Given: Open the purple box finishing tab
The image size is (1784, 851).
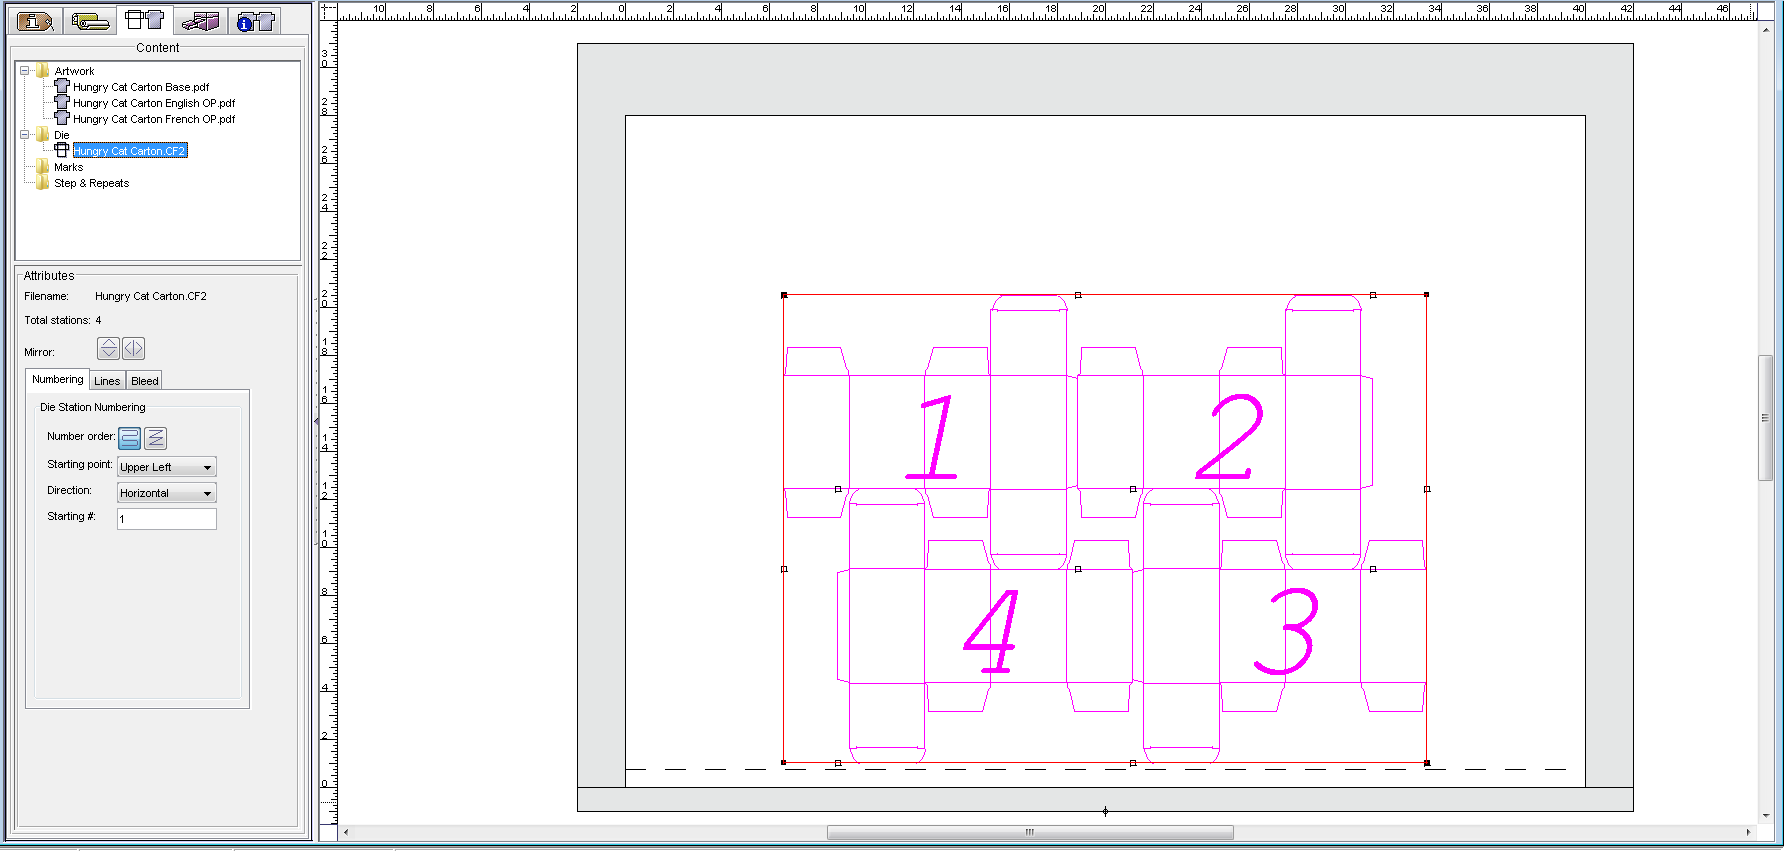Looking at the screenshot, I should pos(201,20).
